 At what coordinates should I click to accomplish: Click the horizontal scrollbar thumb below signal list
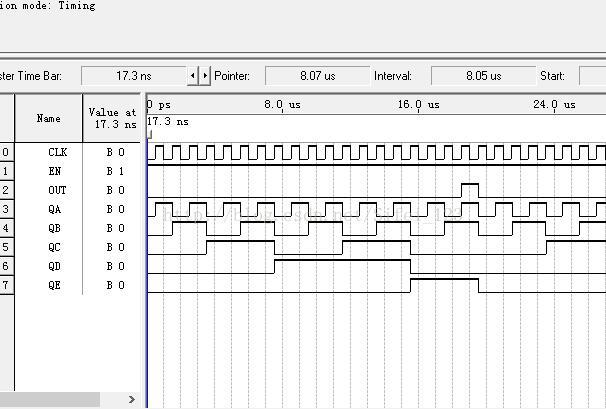(50, 399)
